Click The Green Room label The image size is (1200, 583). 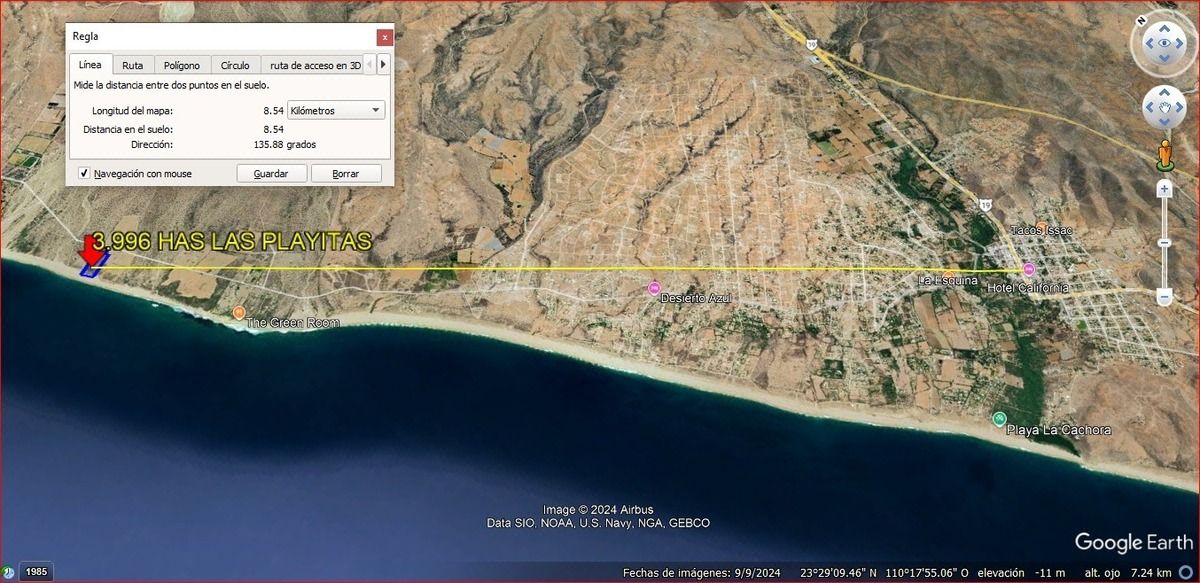293,323
